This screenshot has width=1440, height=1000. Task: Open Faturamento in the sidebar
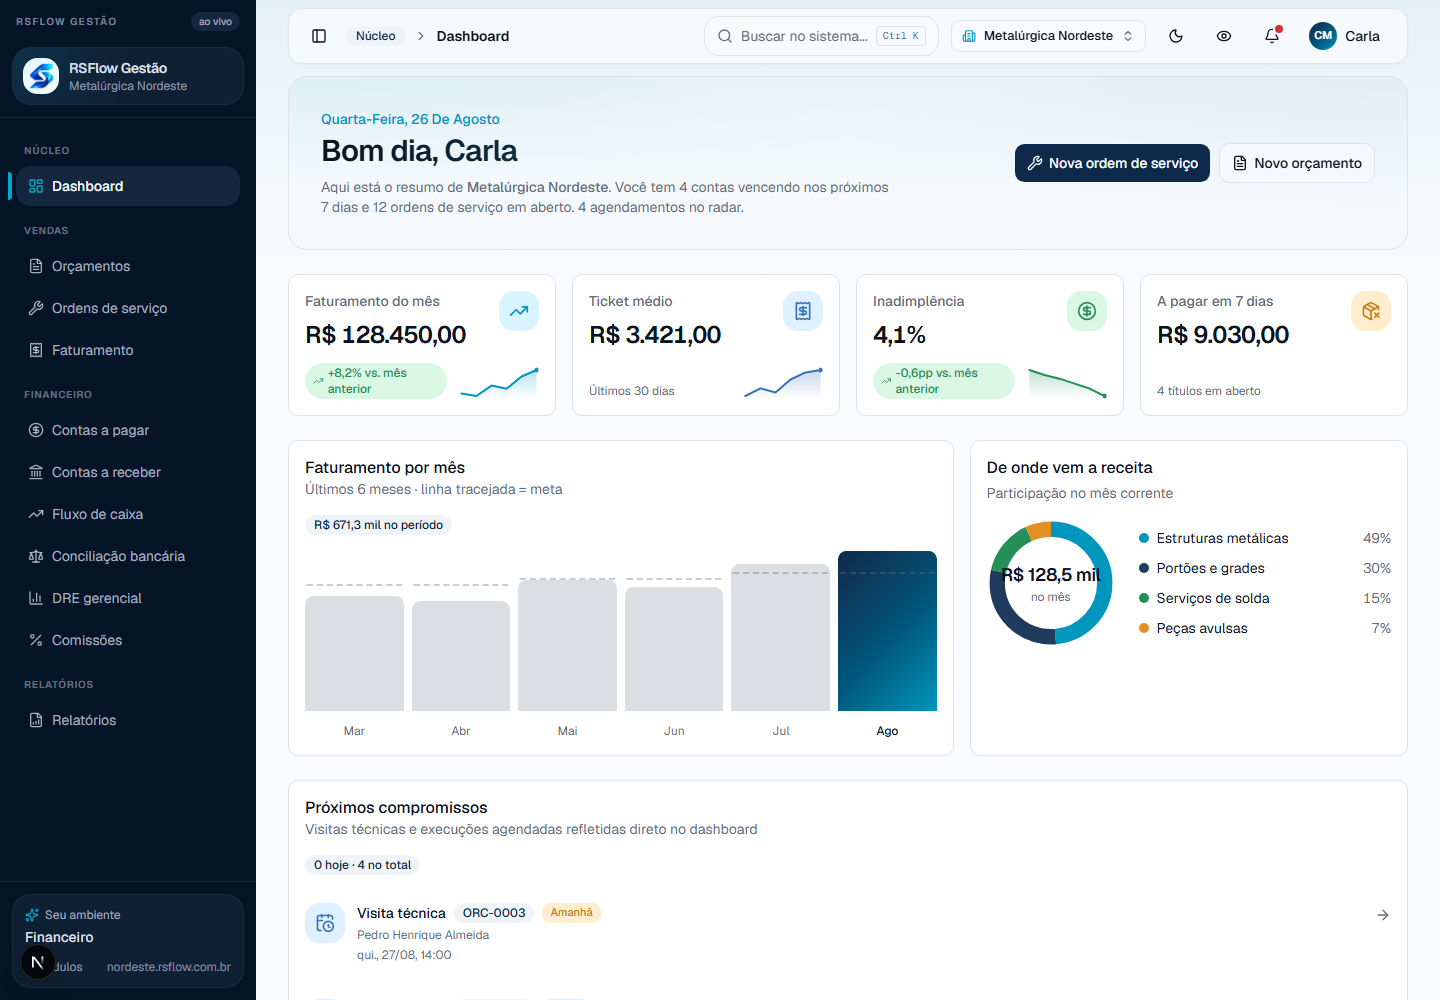click(128, 350)
